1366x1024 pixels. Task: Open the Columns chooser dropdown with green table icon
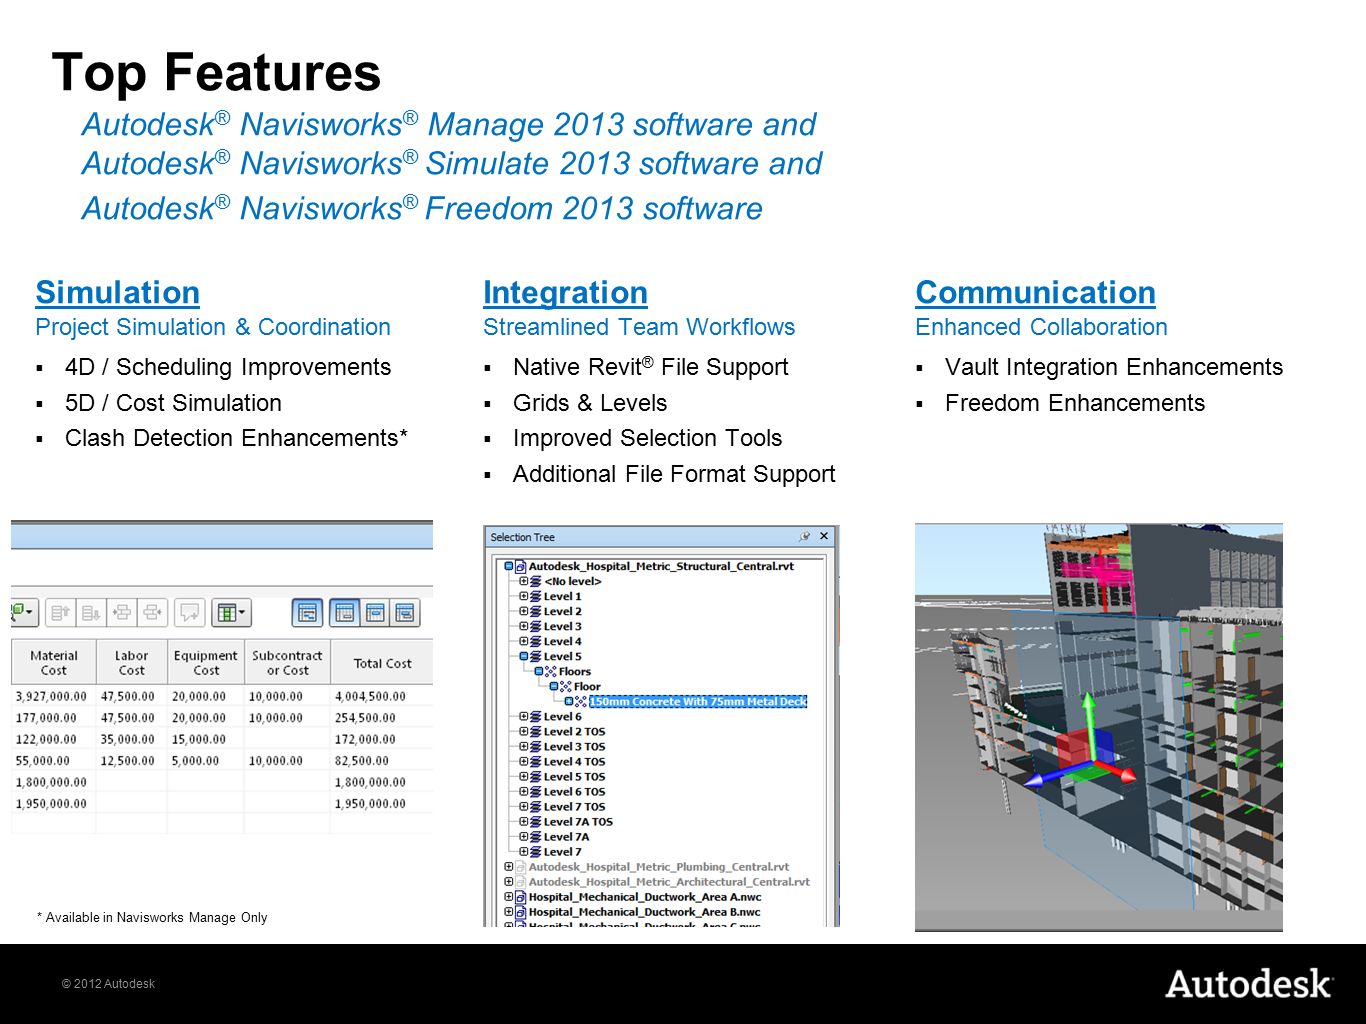[x=231, y=612]
